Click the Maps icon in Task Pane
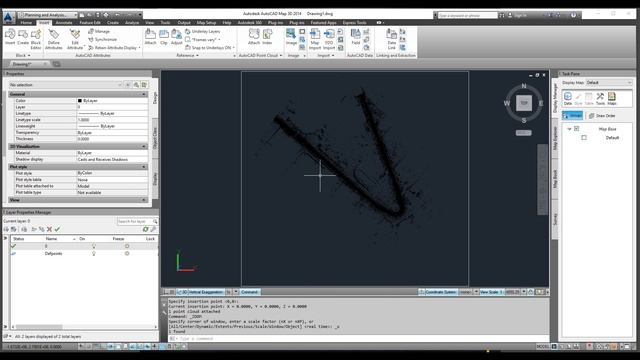The width and height of the screenshot is (640, 360). click(611, 98)
